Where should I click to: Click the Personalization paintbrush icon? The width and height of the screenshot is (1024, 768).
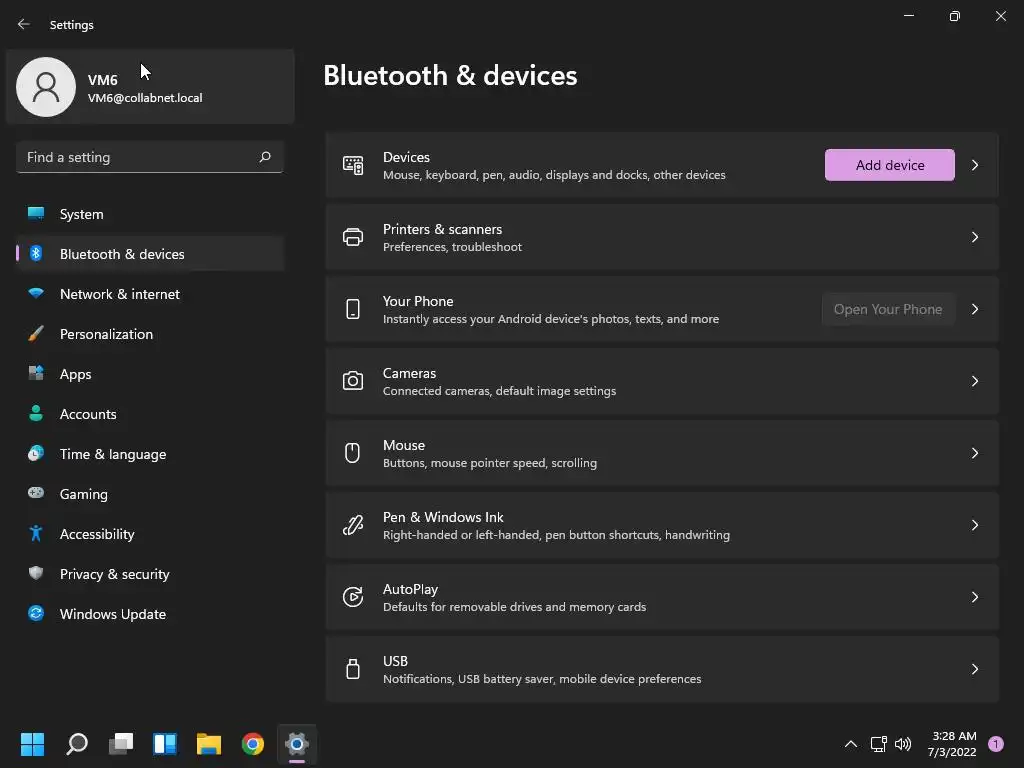[36, 334]
